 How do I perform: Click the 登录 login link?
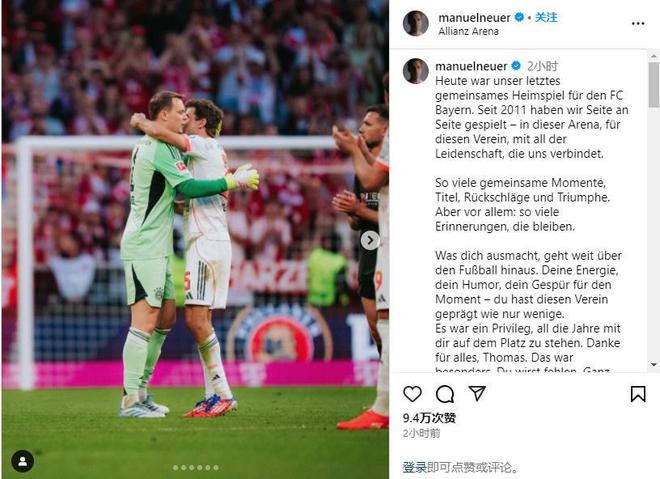coord(415,467)
